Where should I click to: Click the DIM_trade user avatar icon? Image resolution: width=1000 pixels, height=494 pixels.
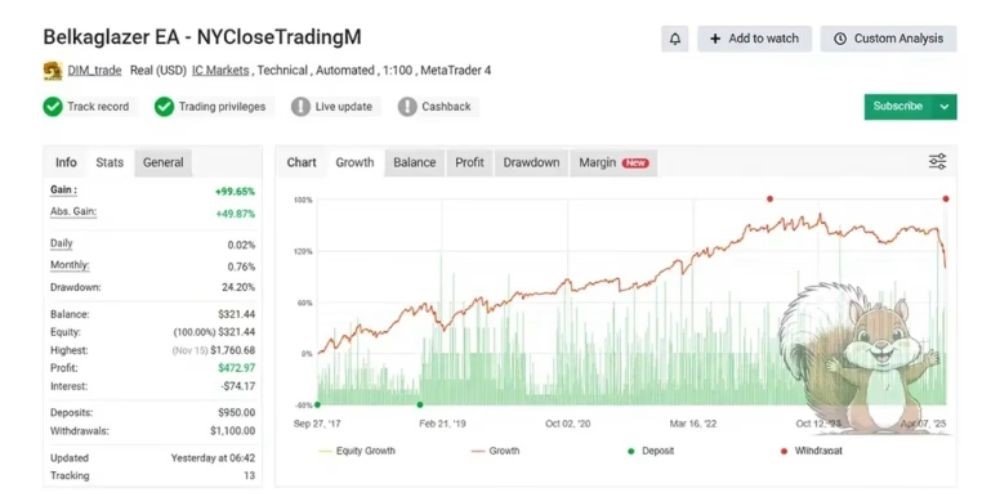53,71
